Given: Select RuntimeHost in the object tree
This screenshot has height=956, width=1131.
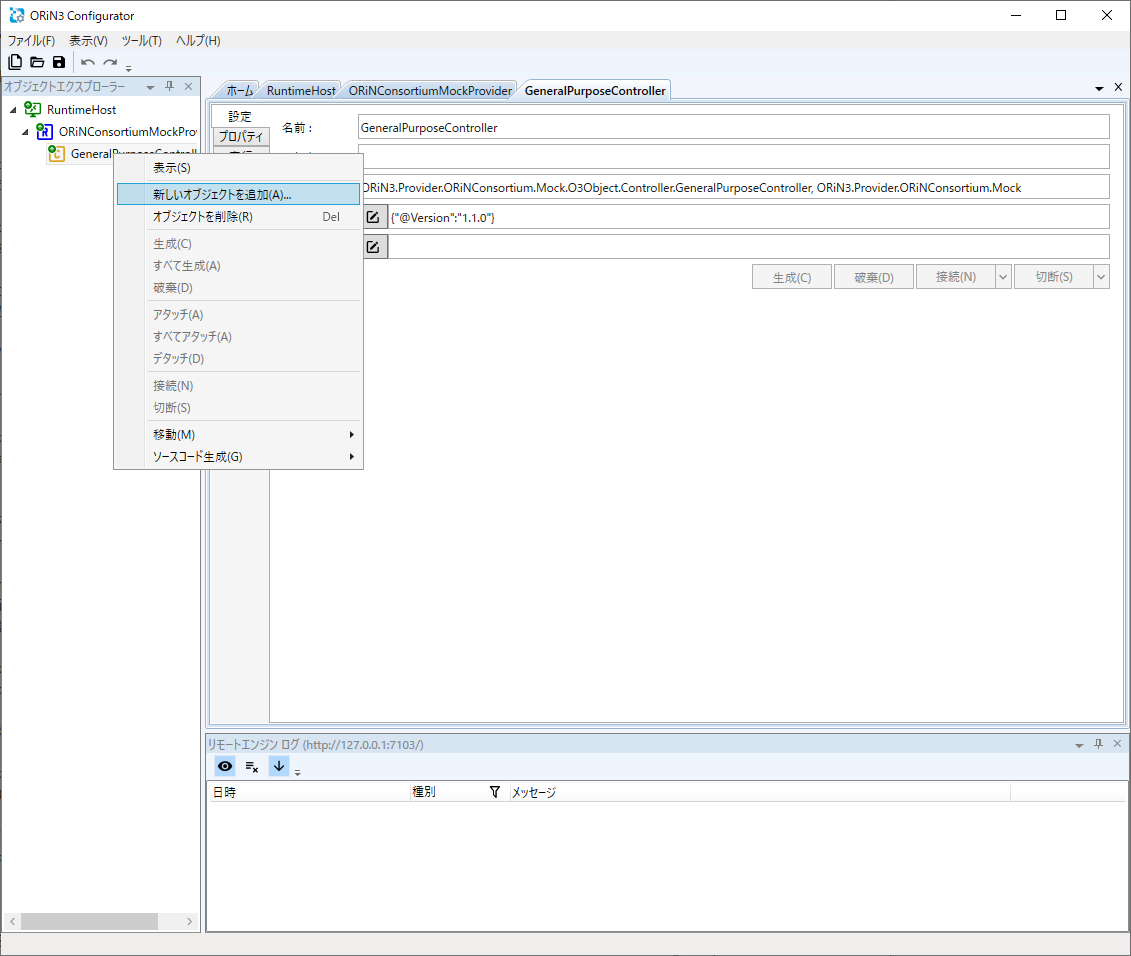Looking at the screenshot, I should point(82,110).
